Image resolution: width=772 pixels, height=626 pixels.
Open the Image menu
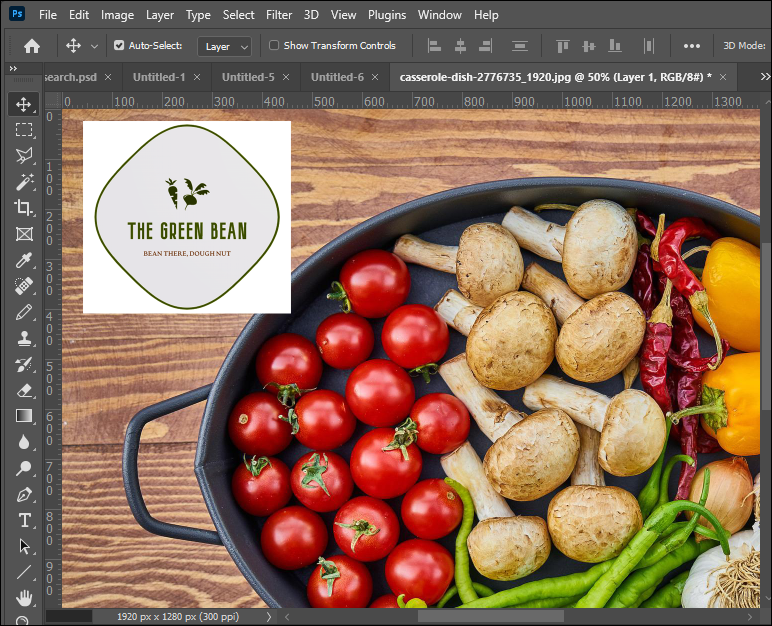coord(117,15)
